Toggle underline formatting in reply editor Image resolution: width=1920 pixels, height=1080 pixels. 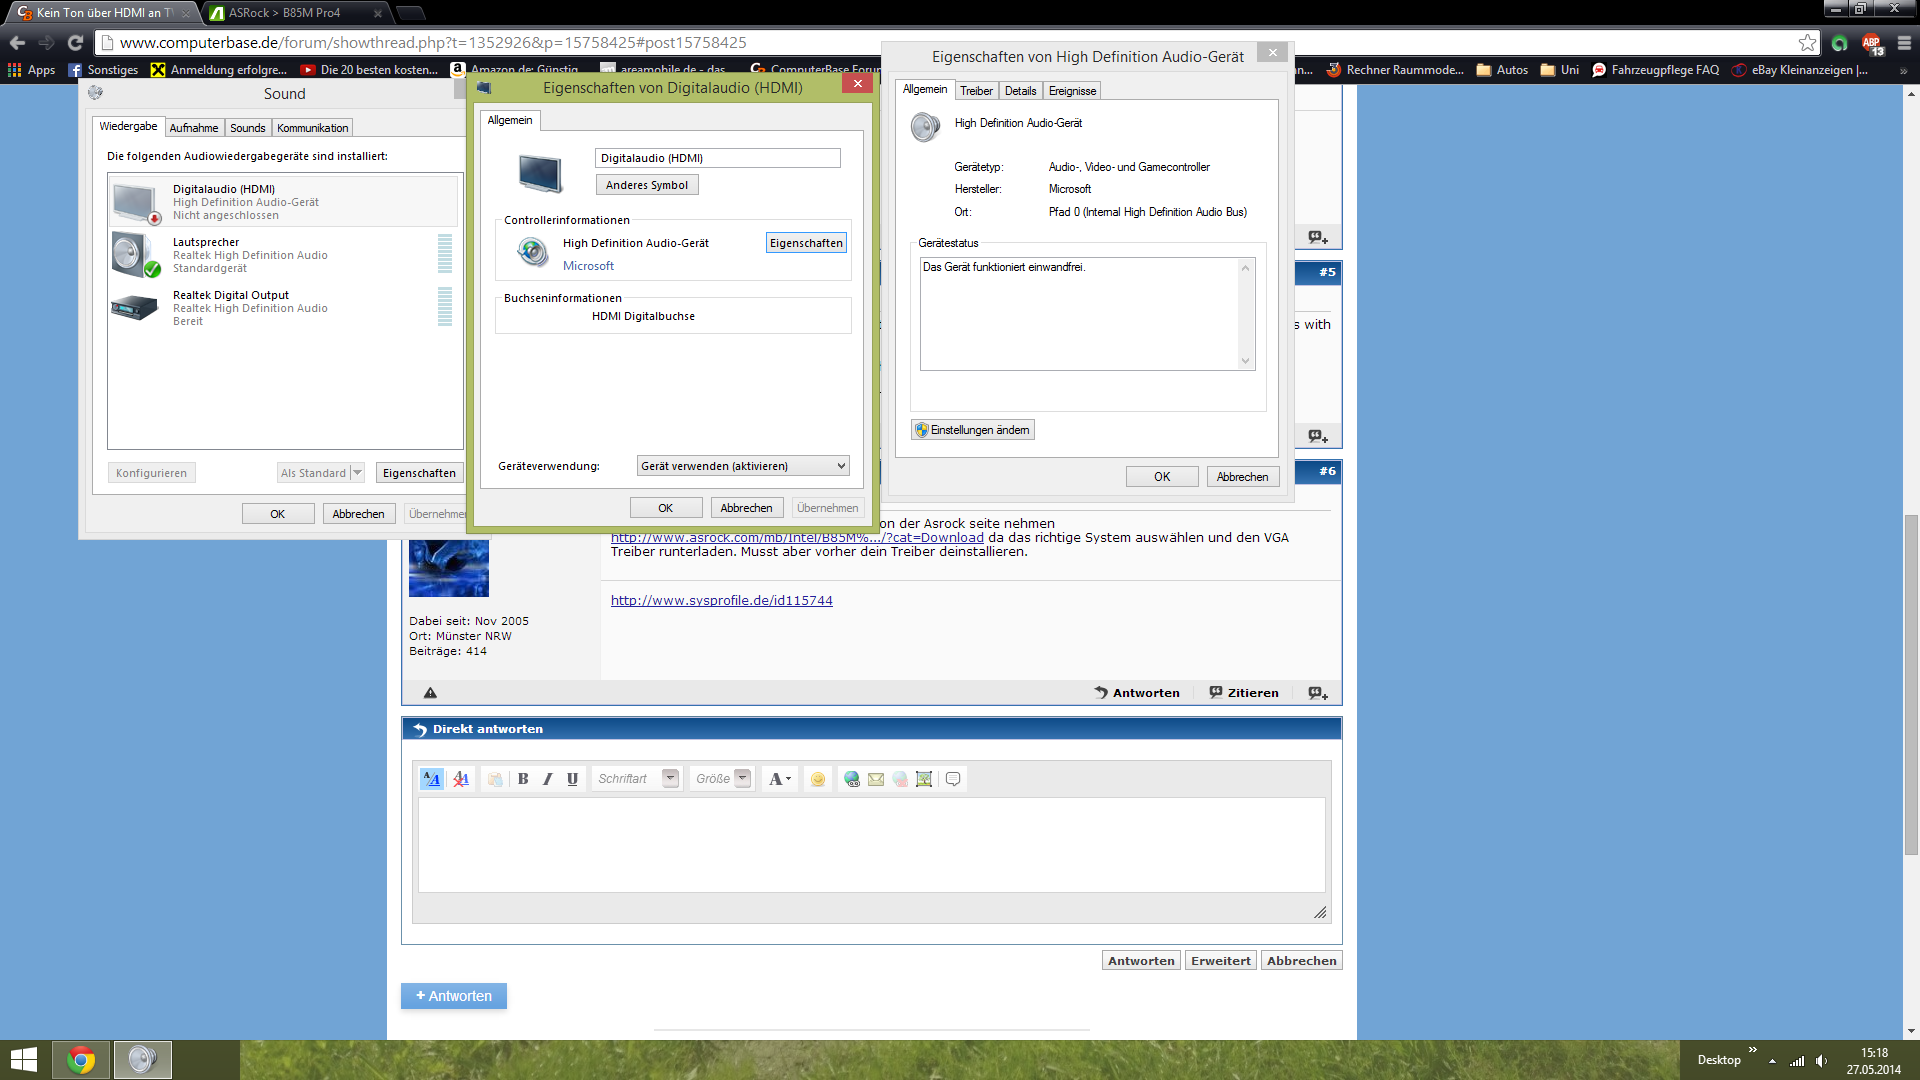click(572, 779)
